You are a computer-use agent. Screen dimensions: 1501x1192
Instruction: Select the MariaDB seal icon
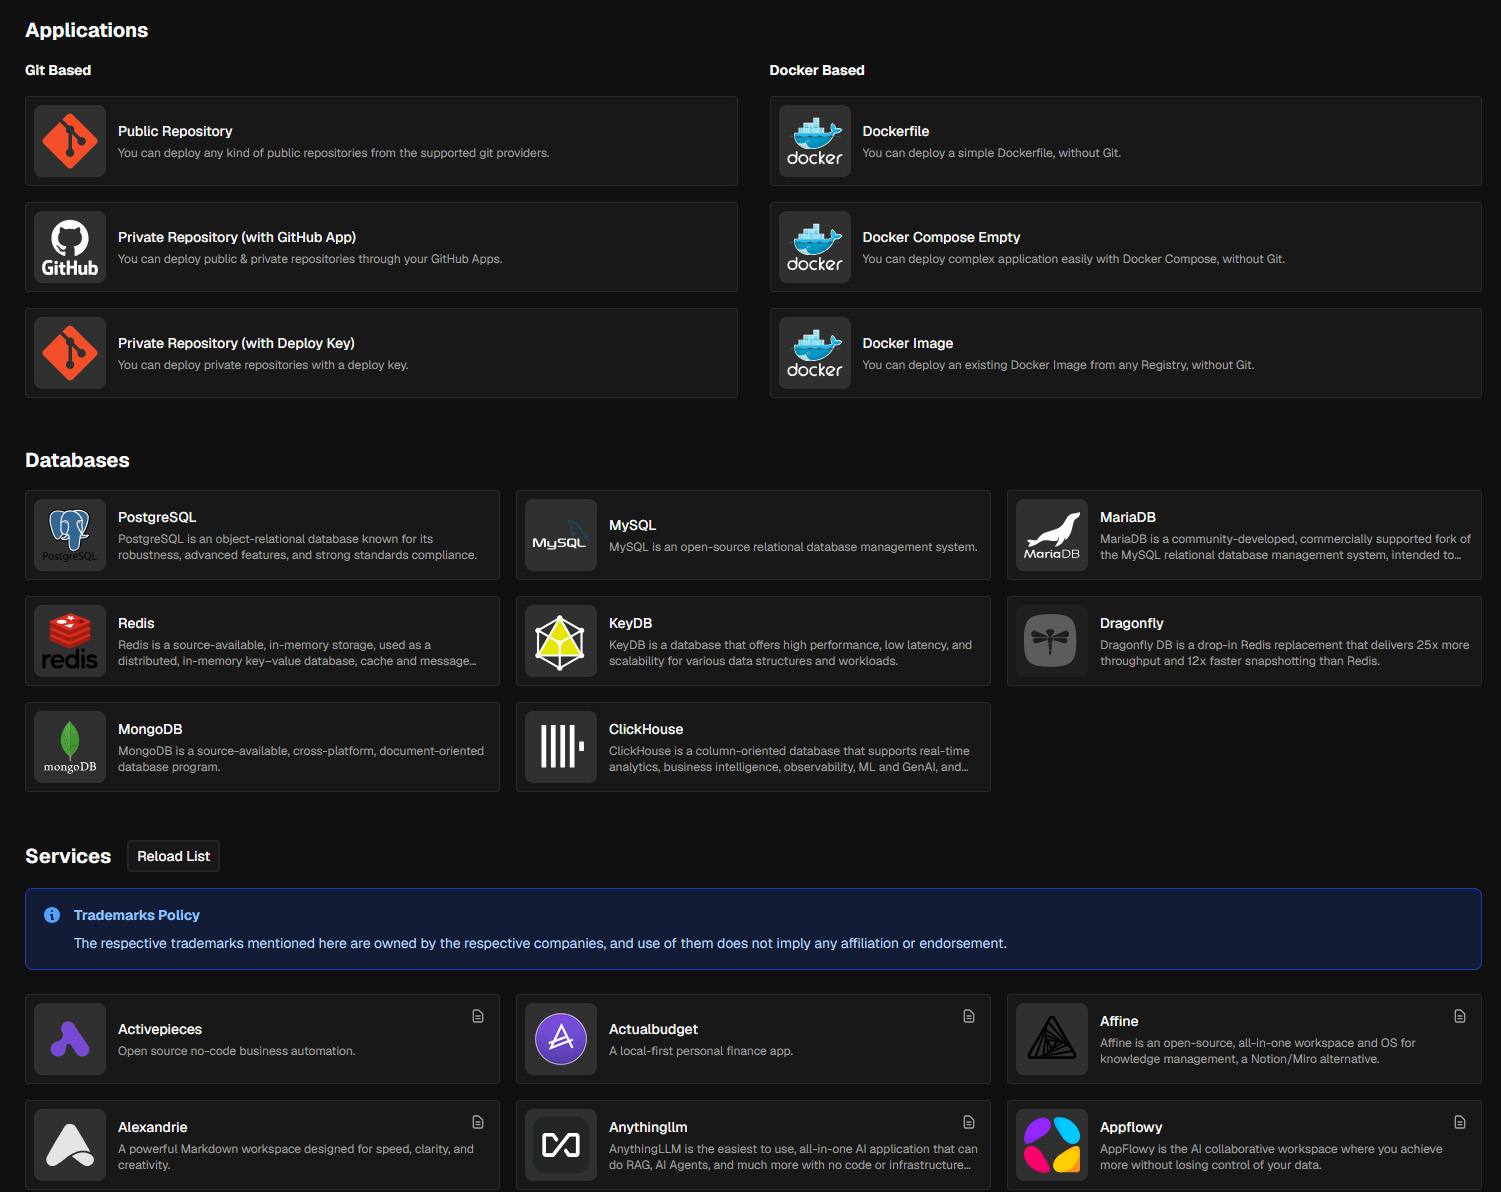1052,535
